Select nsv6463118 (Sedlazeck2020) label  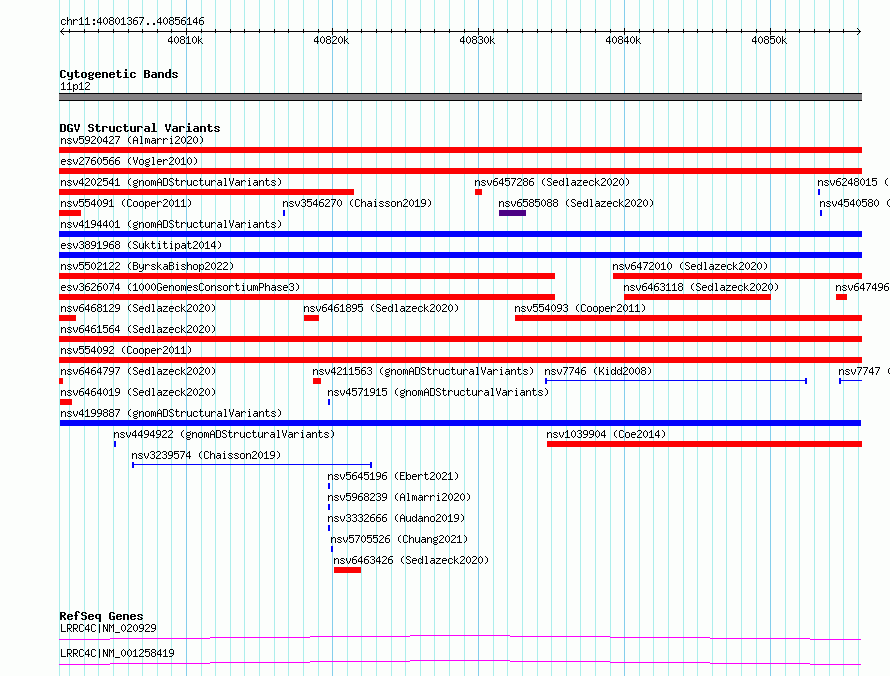[701, 287]
